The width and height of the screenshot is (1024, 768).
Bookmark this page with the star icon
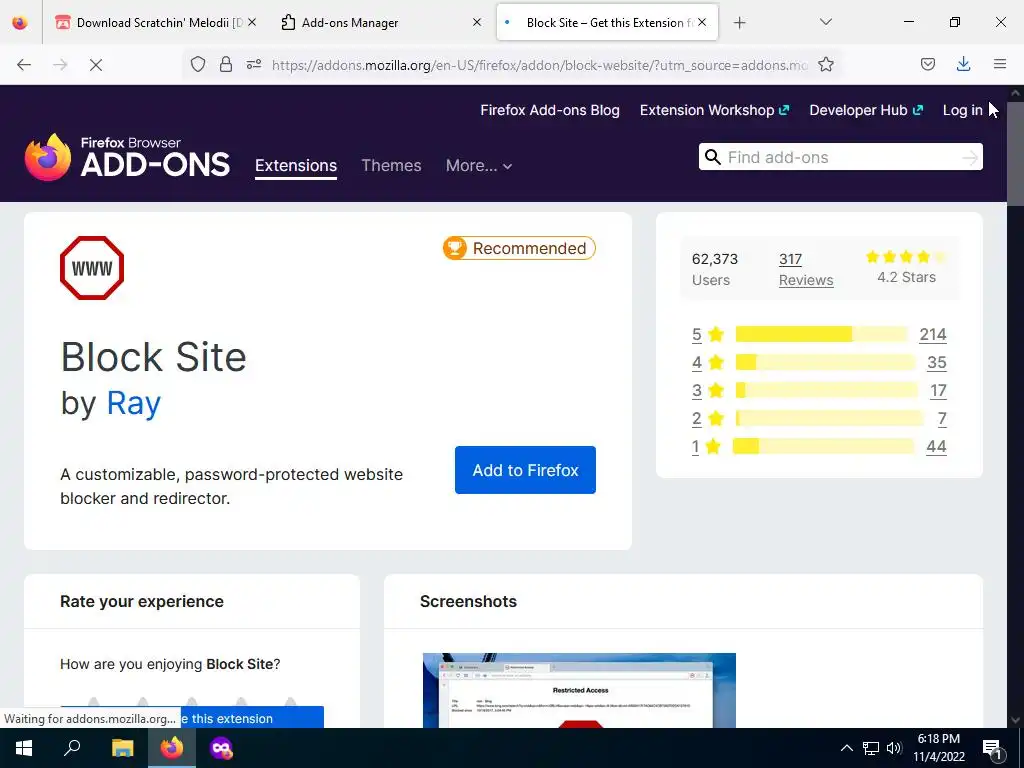826,64
